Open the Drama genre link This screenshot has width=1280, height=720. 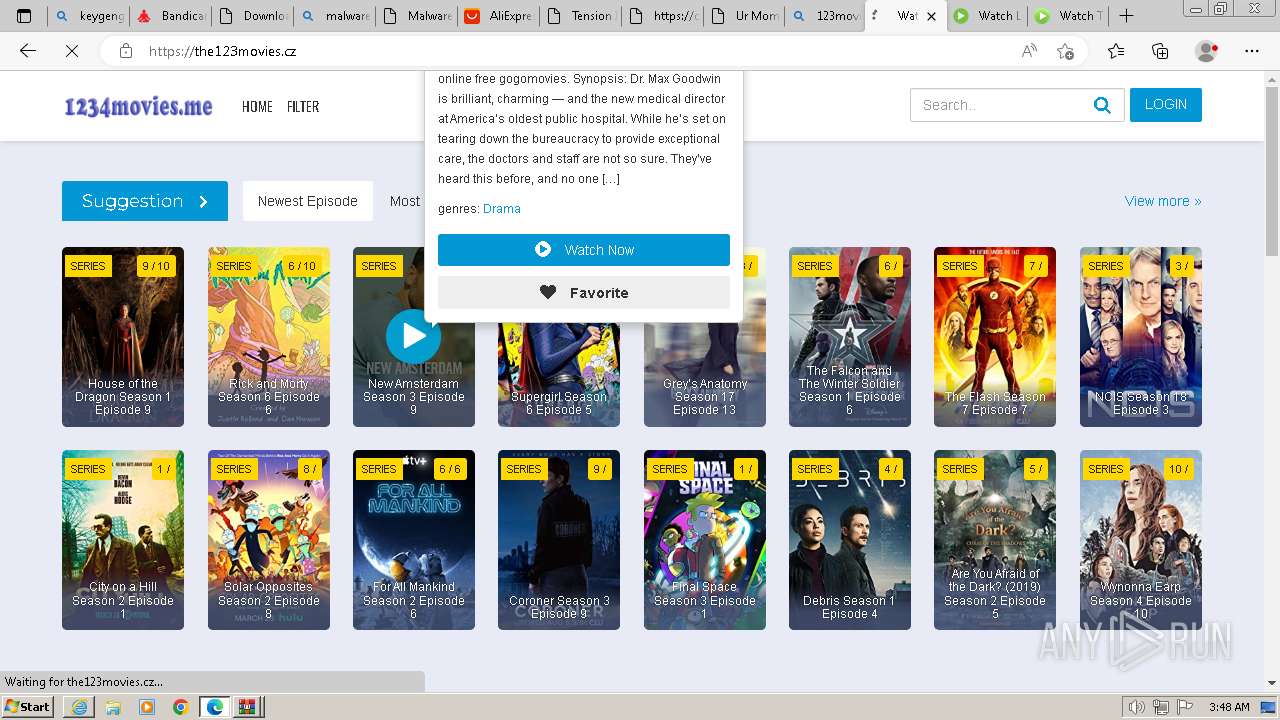coord(502,209)
